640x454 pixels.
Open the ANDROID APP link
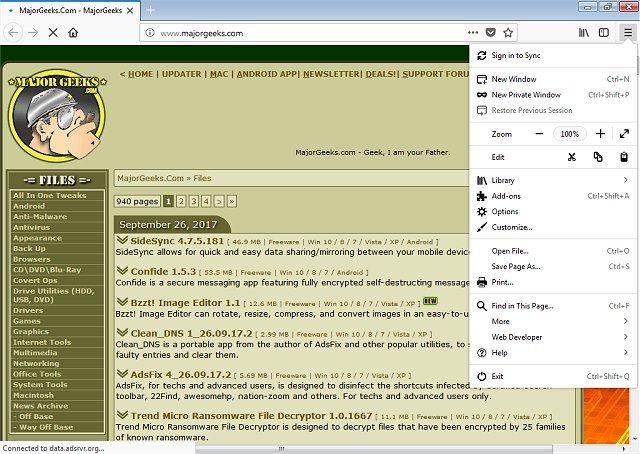267,74
